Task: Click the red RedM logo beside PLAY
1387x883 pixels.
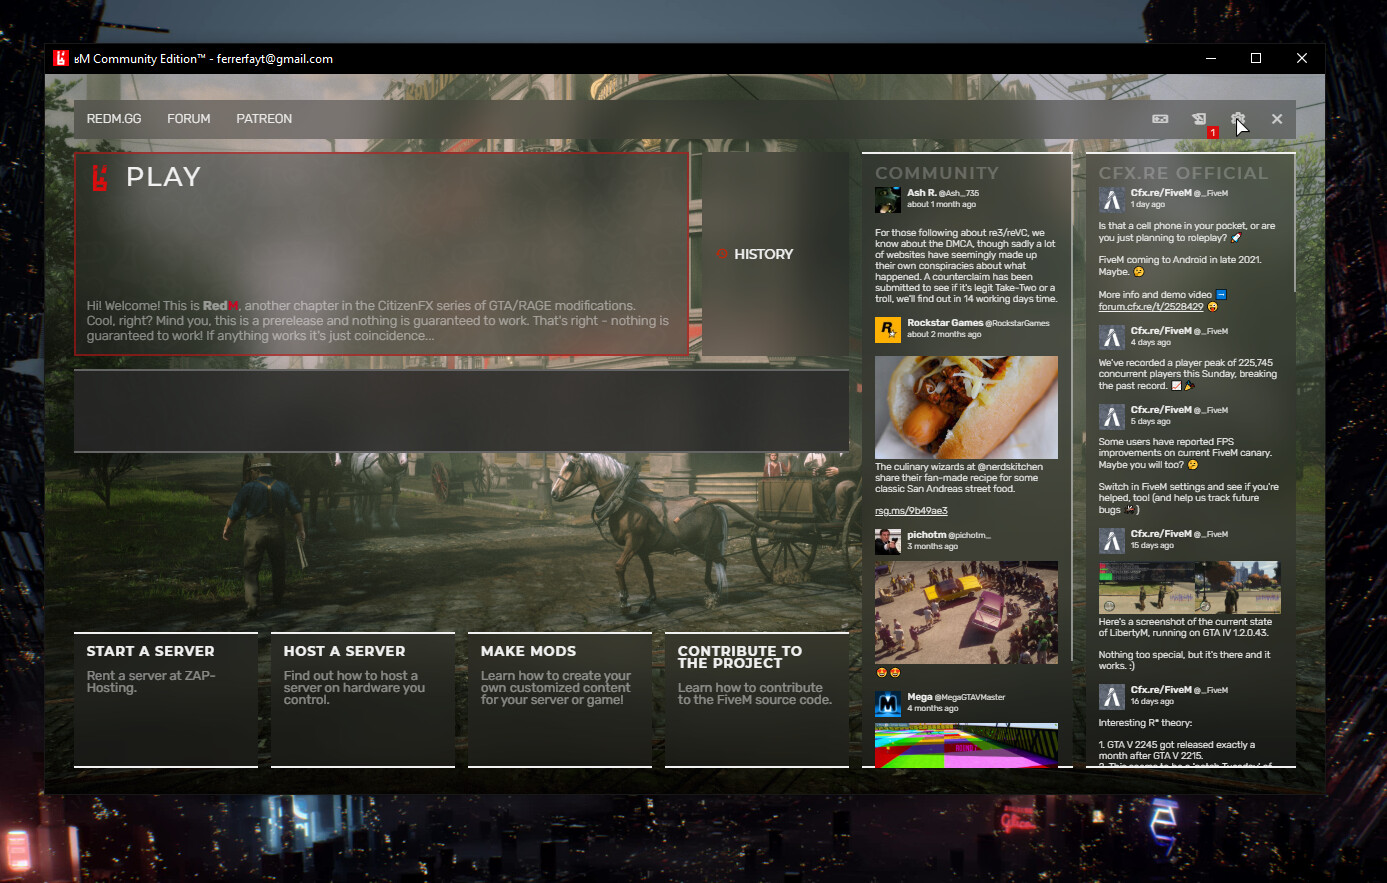Action: click(x=99, y=178)
